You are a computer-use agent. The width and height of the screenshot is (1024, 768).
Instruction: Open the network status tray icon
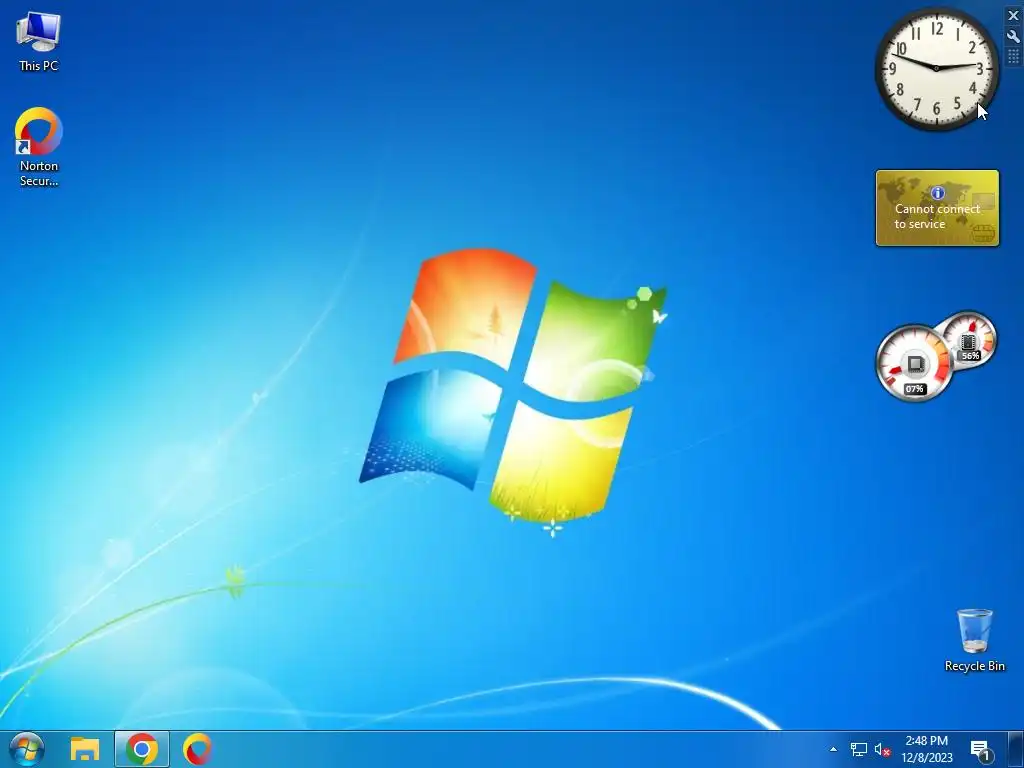click(858, 750)
